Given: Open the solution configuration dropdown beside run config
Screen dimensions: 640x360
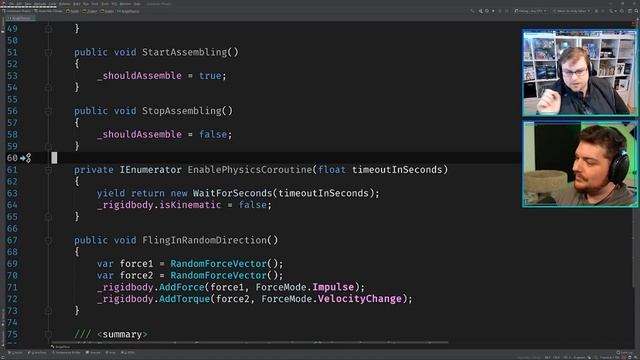Looking at the screenshot, I should coord(531,11).
